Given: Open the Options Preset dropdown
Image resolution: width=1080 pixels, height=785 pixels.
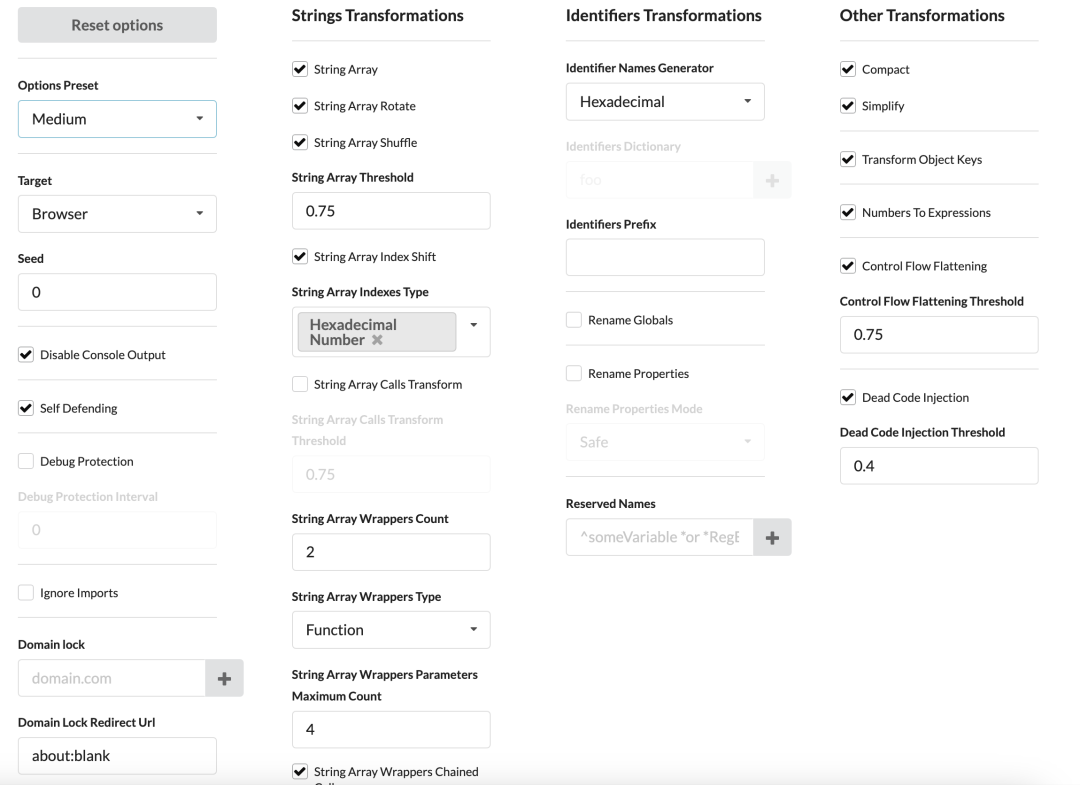Looking at the screenshot, I should click(117, 119).
